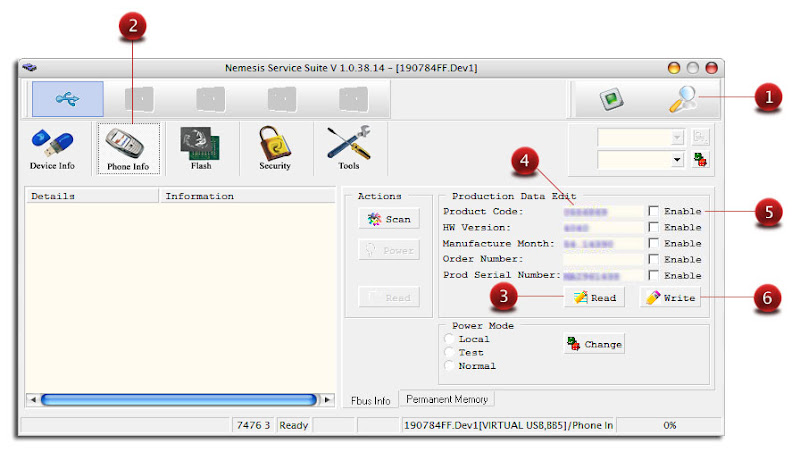The height and width of the screenshot is (452, 800).
Task: Click the second greyed connection slot
Action: point(139,99)
